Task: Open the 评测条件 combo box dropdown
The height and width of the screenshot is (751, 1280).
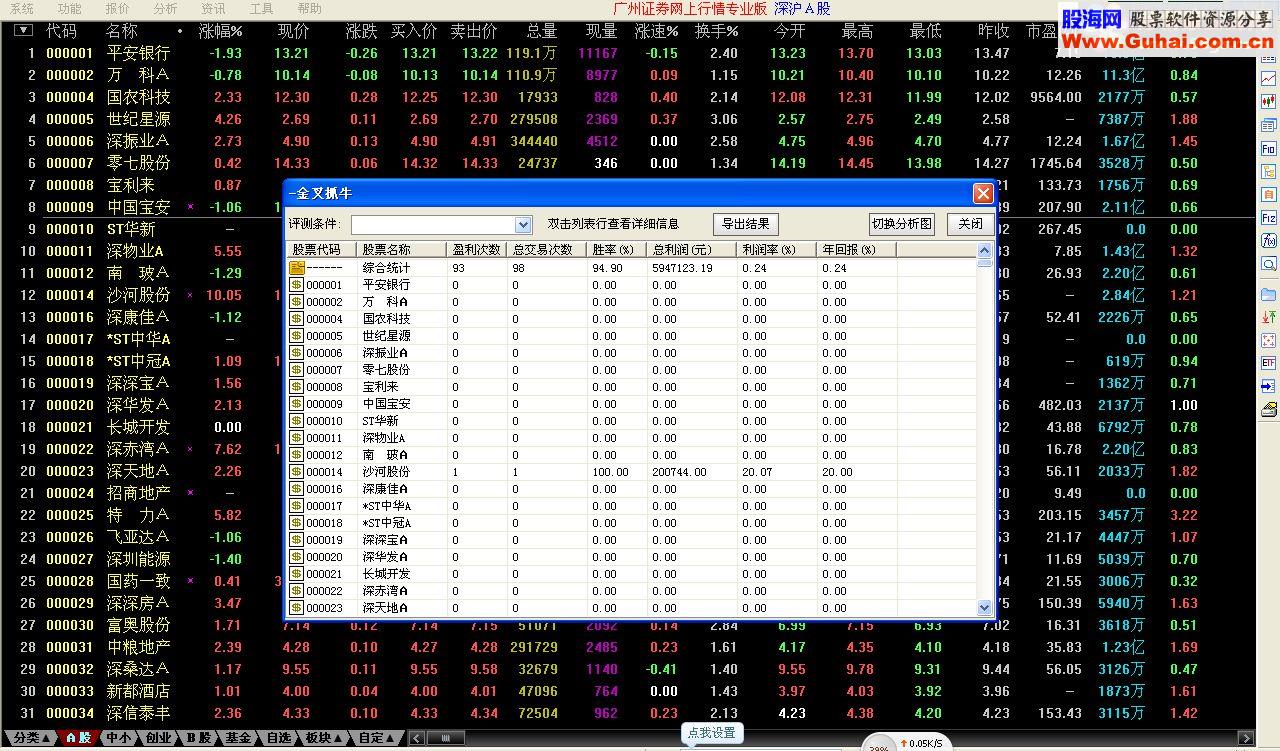Action: (x=523, y=225)
